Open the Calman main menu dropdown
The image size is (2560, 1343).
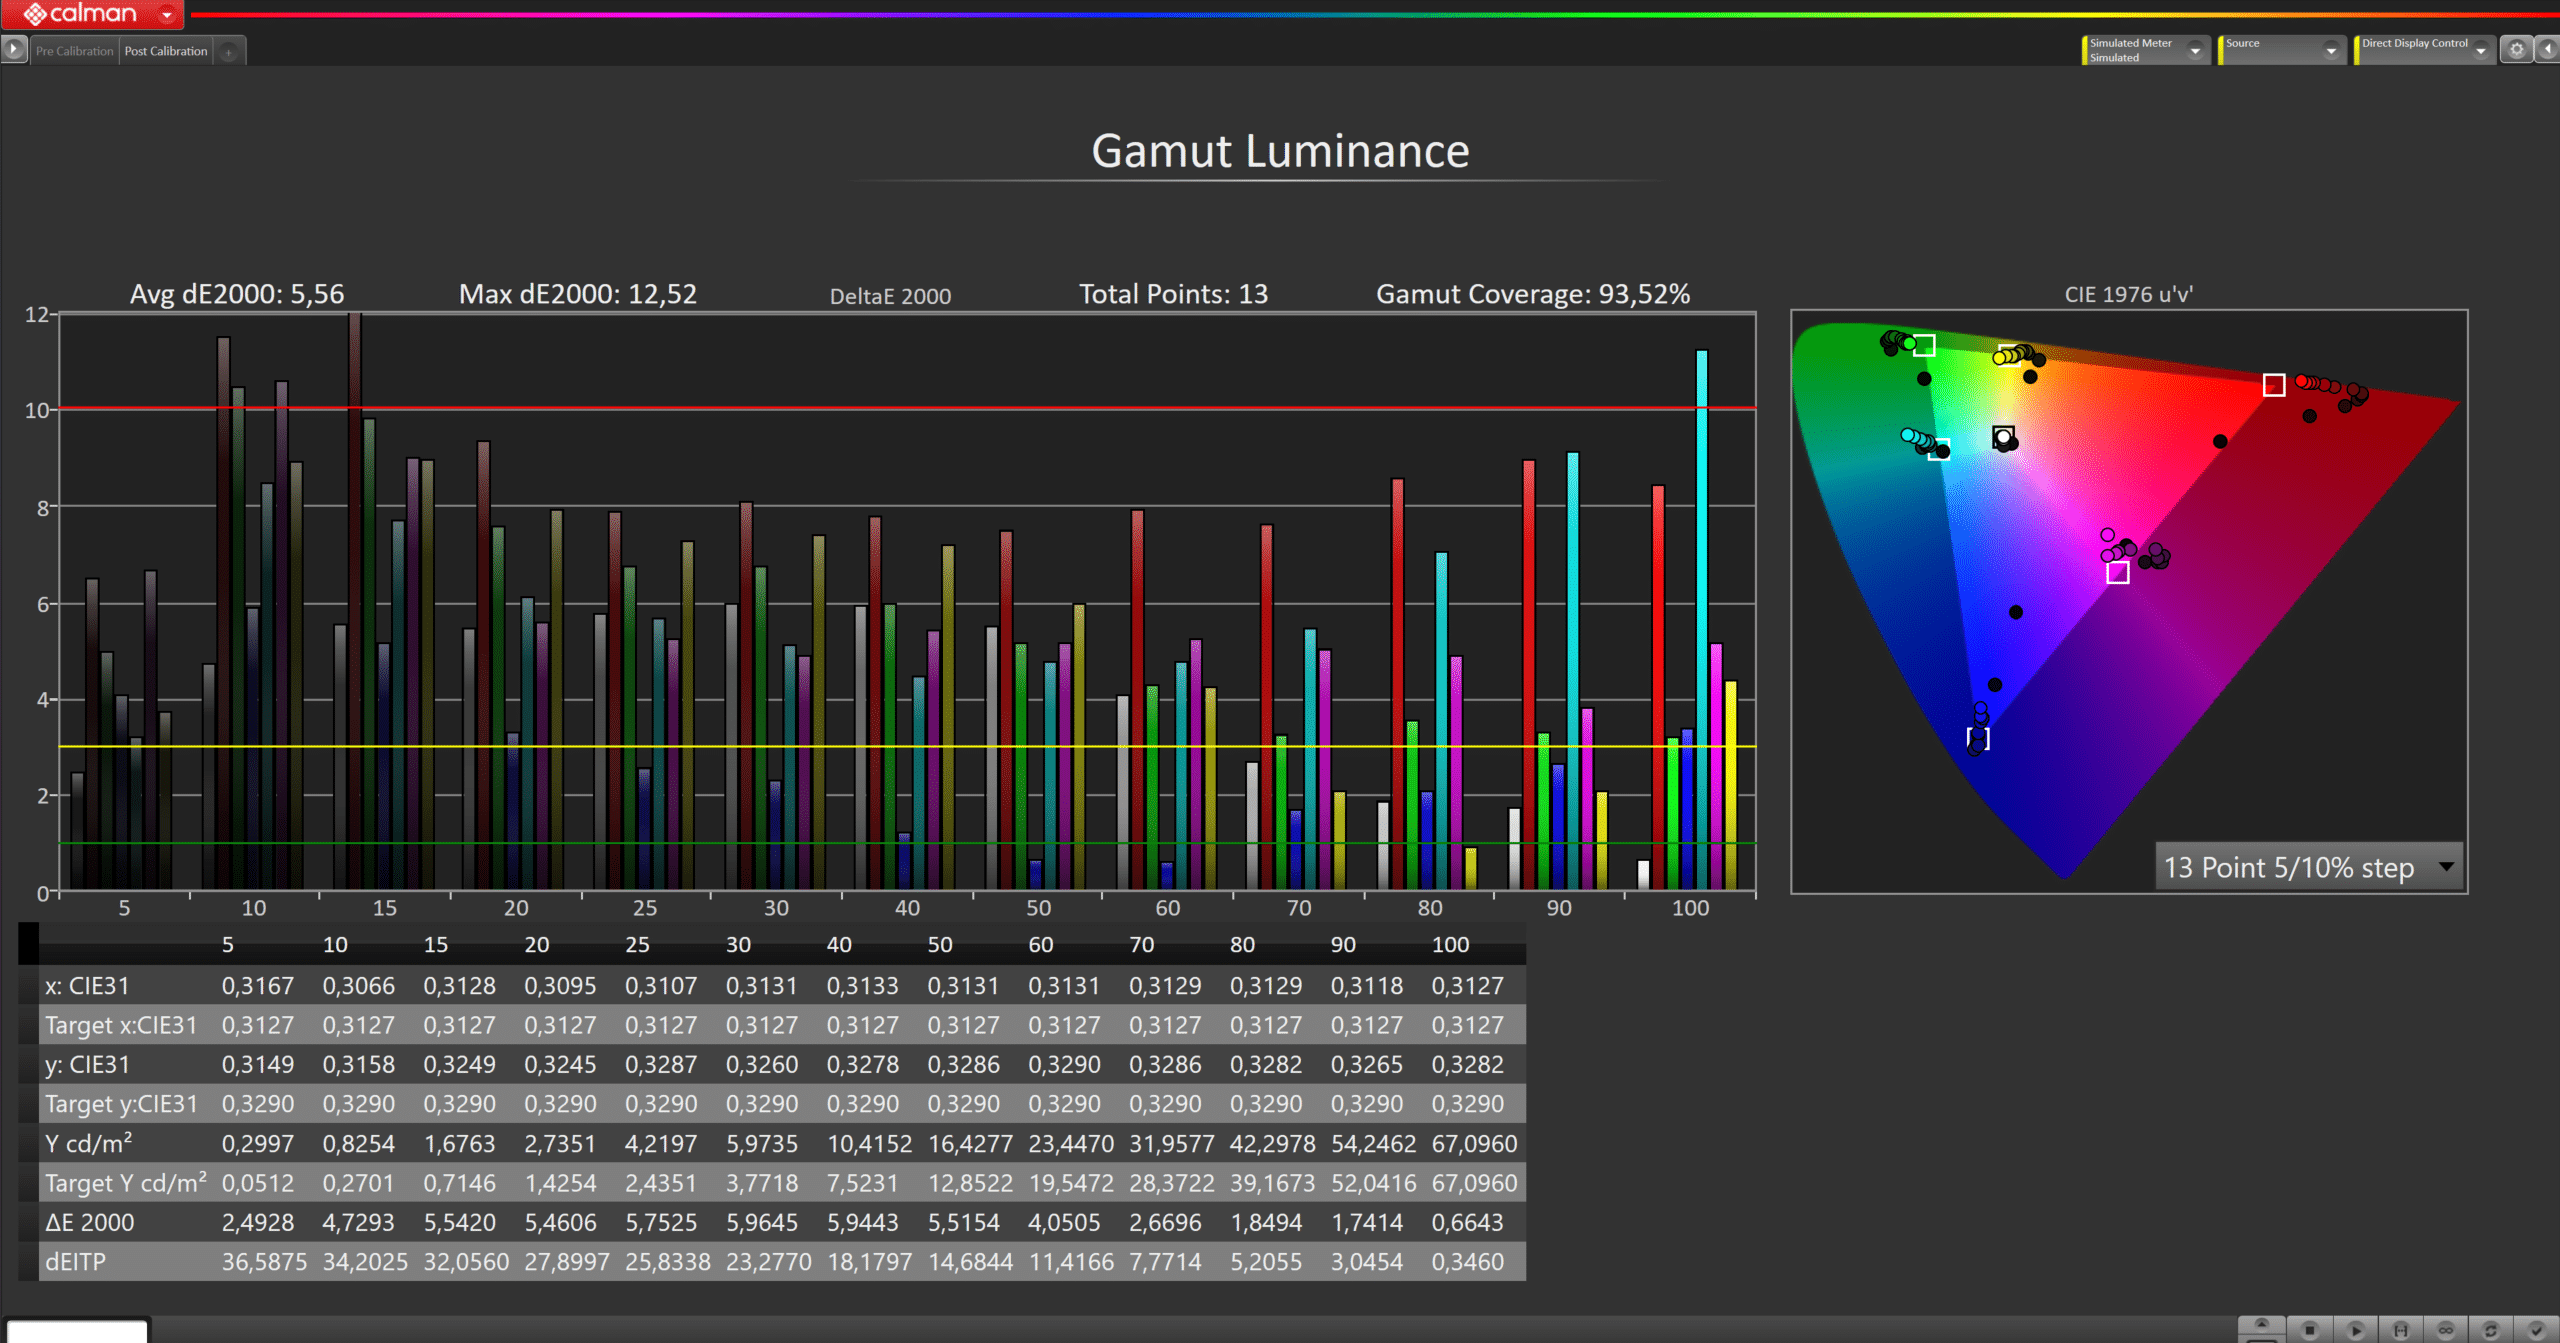(x=167, y=15)
